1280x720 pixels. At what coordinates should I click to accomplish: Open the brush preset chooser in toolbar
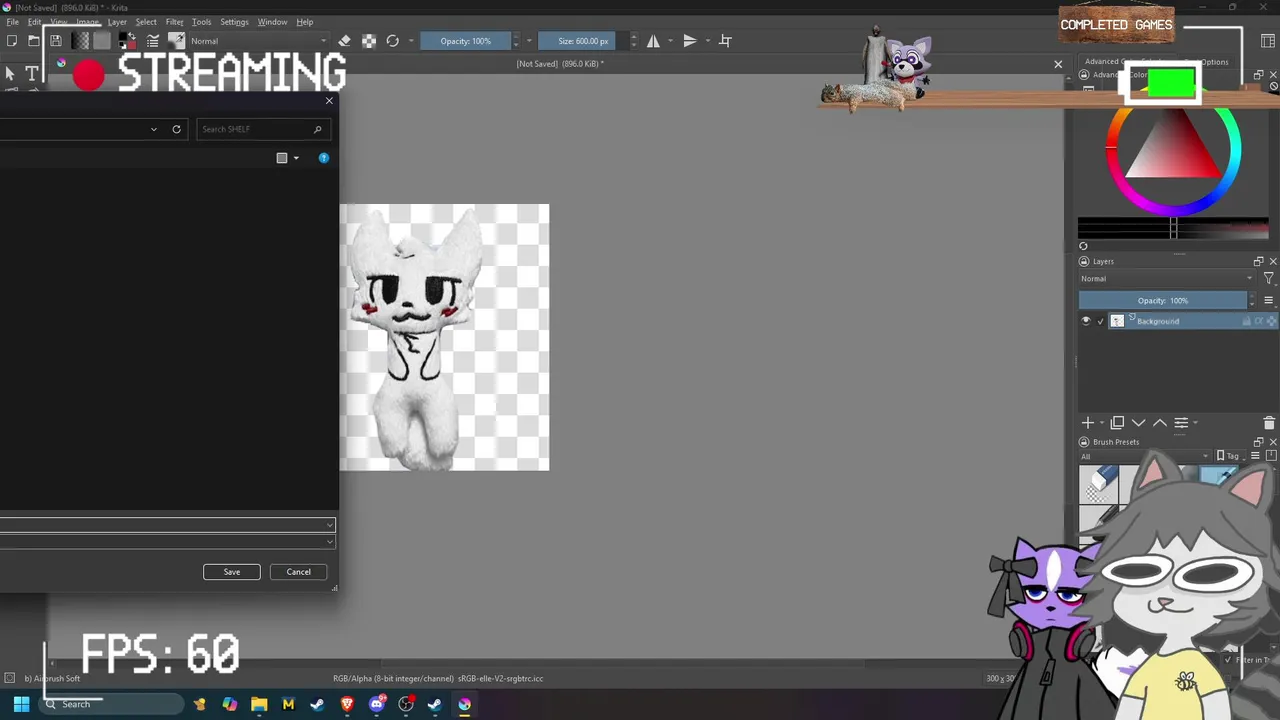click(x=176, y=41)
